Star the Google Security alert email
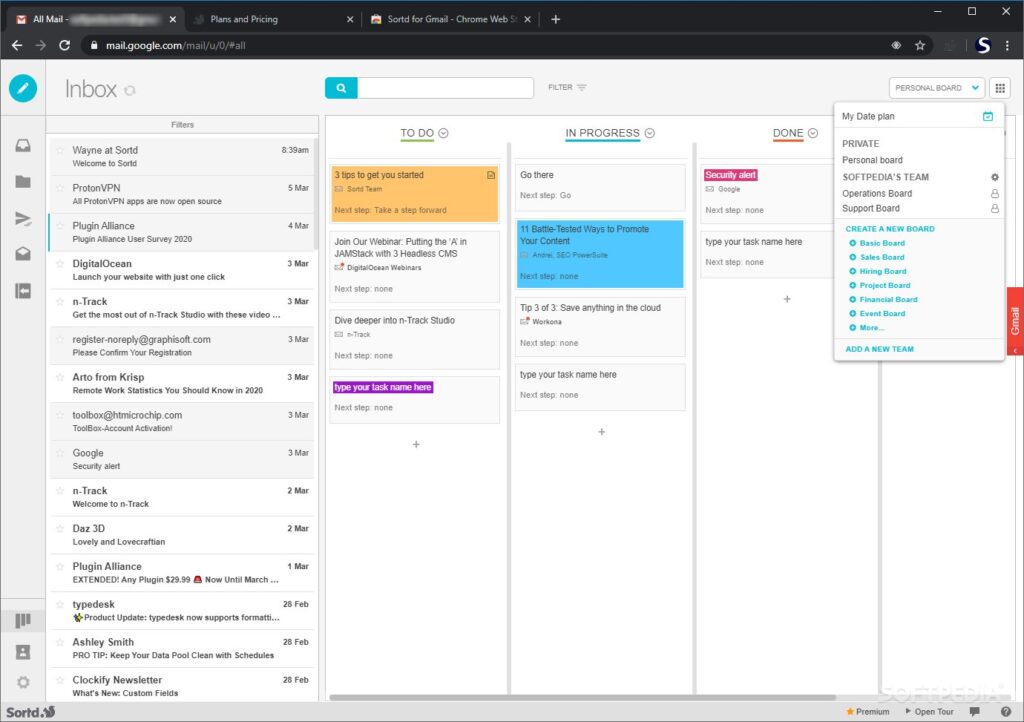The height and width of the screenshot is (722, 1024). click(60, 453)
